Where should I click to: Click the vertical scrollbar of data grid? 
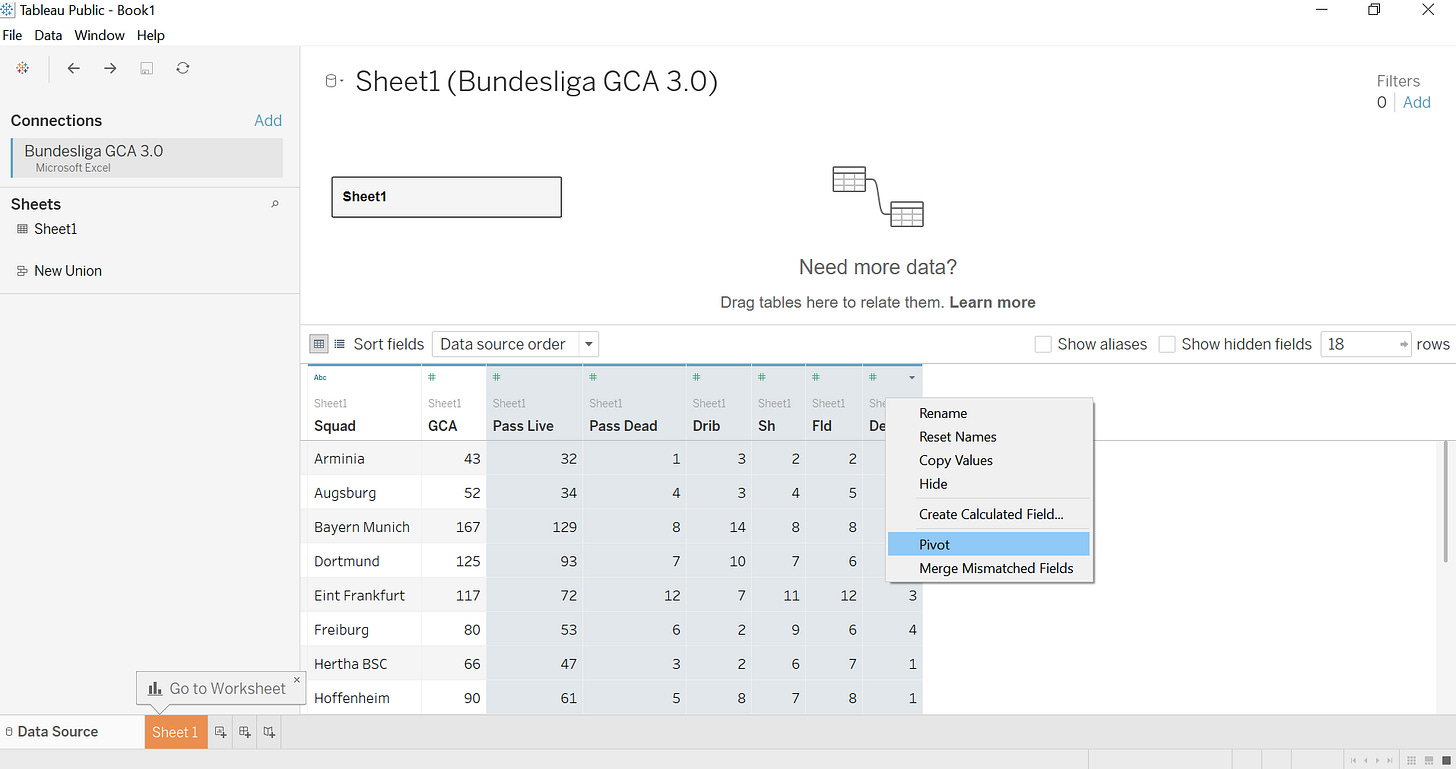tap(1444, 502)
